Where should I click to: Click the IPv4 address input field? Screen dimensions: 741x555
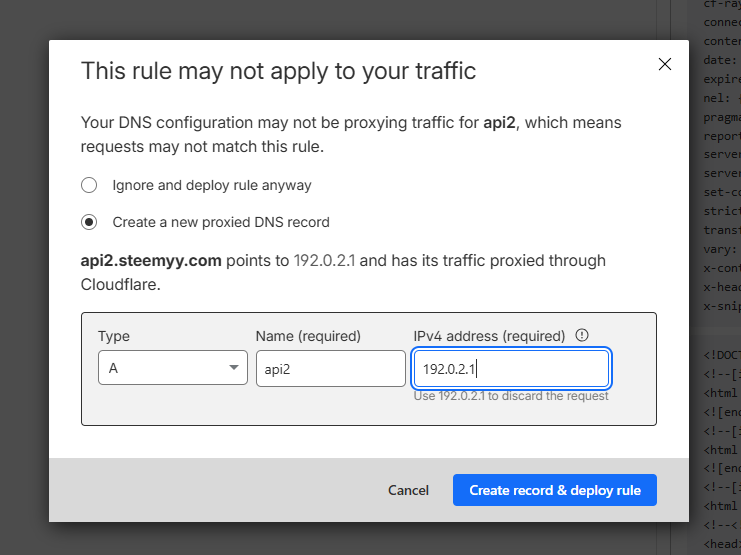(510, 369)
